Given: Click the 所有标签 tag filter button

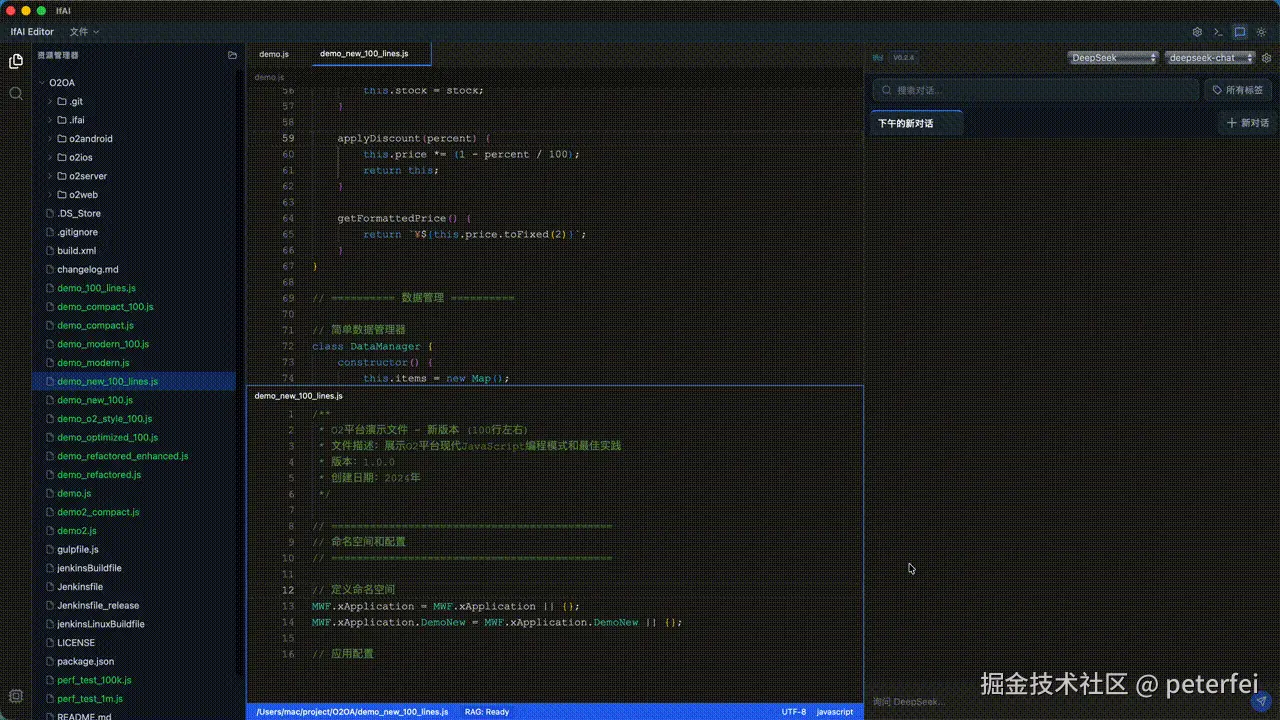Looking at the screenshot, I should (x=1237, y=90).
